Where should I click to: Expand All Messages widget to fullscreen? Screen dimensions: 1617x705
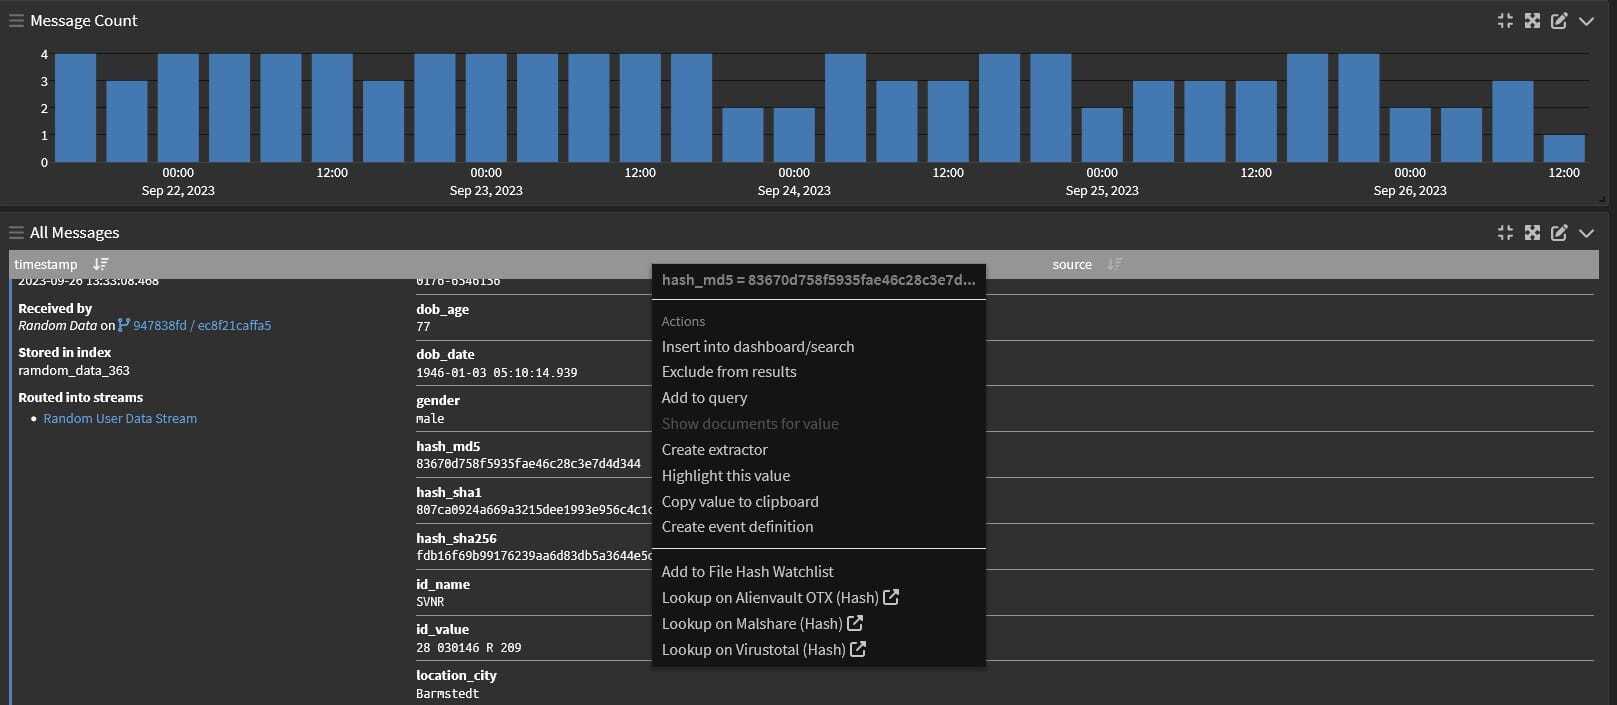1532,233
